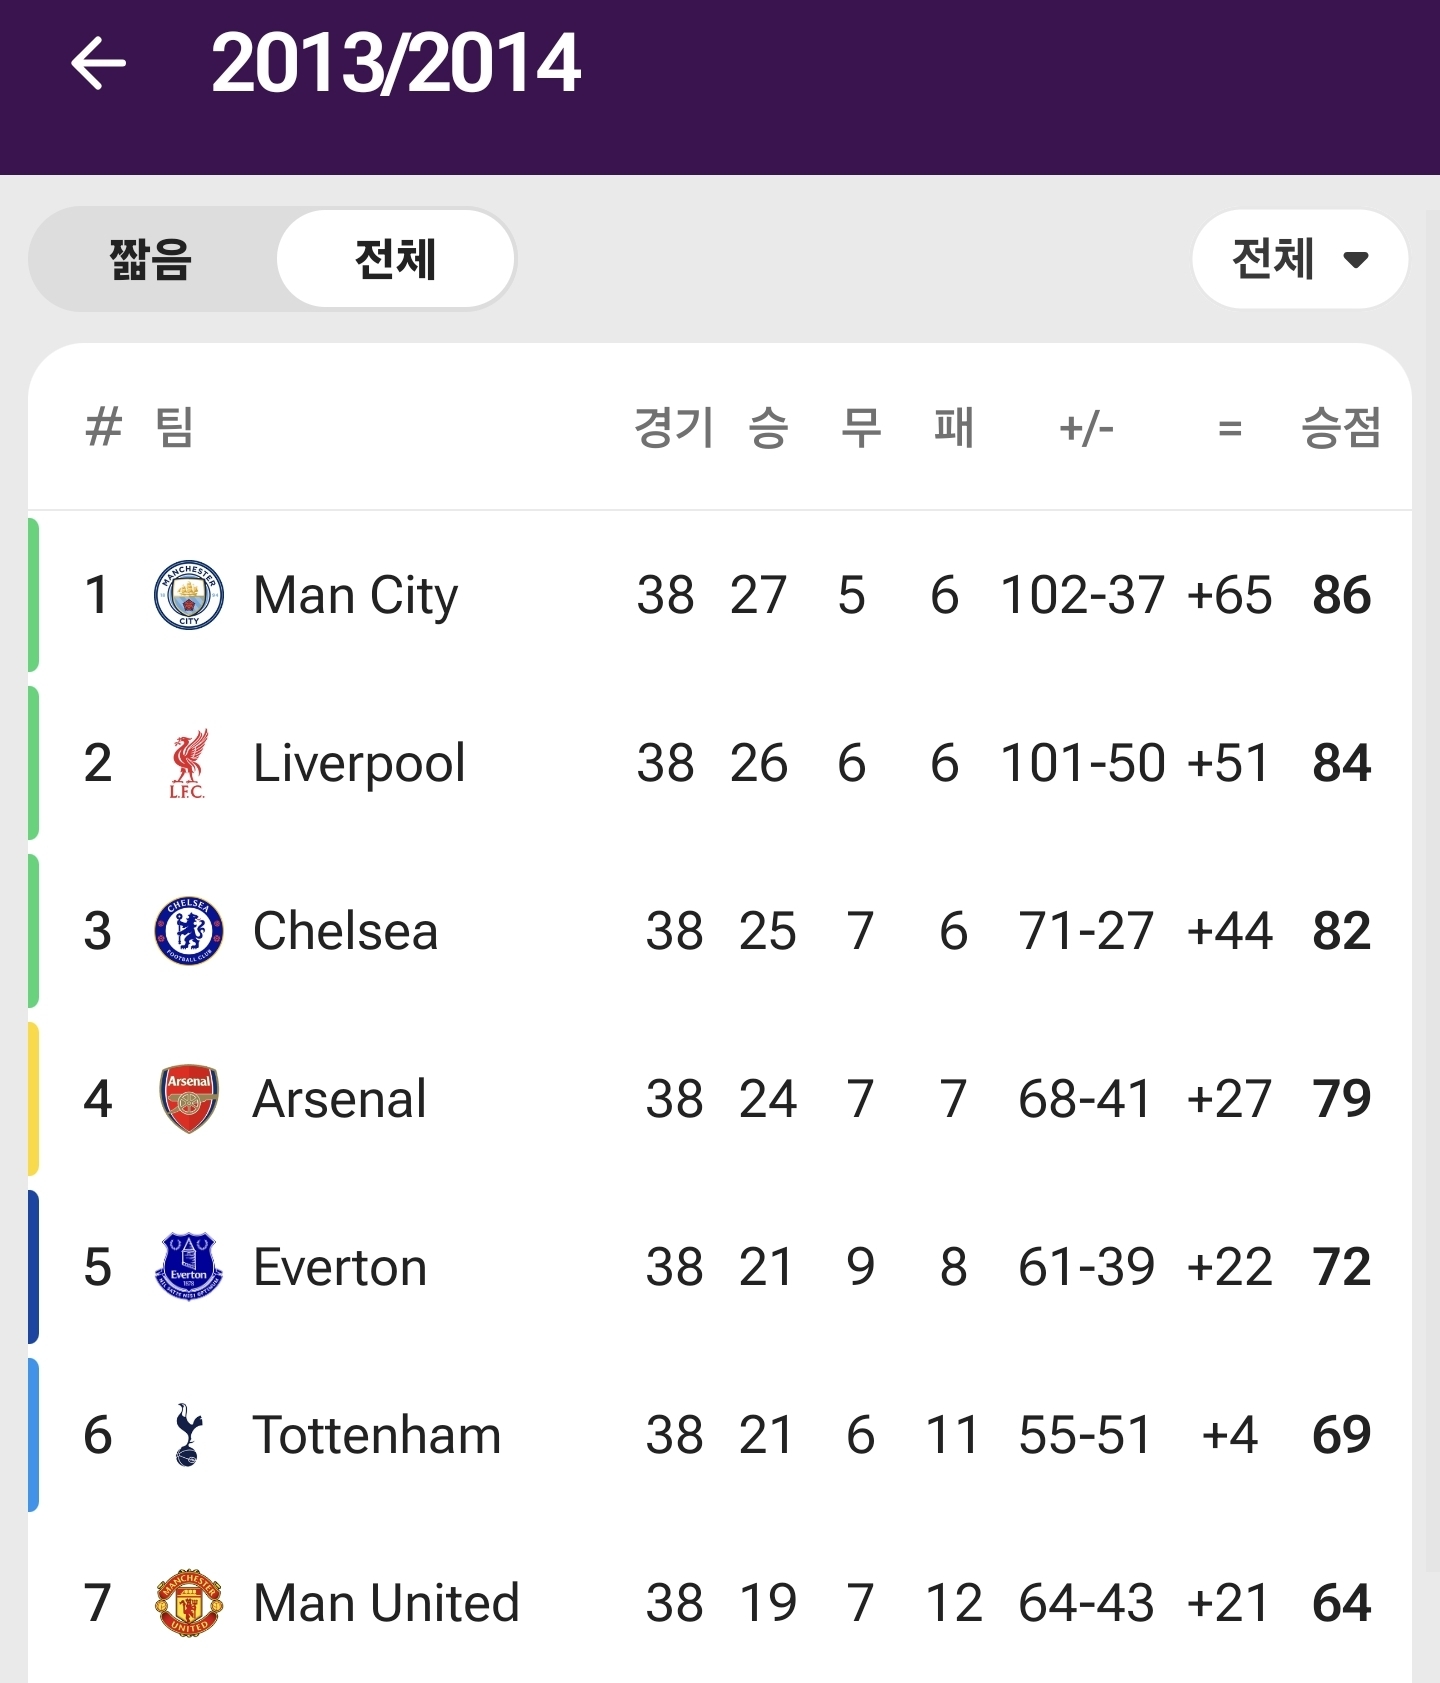
Task: Switch table view to 전체 segment
Action: (396, 259)
